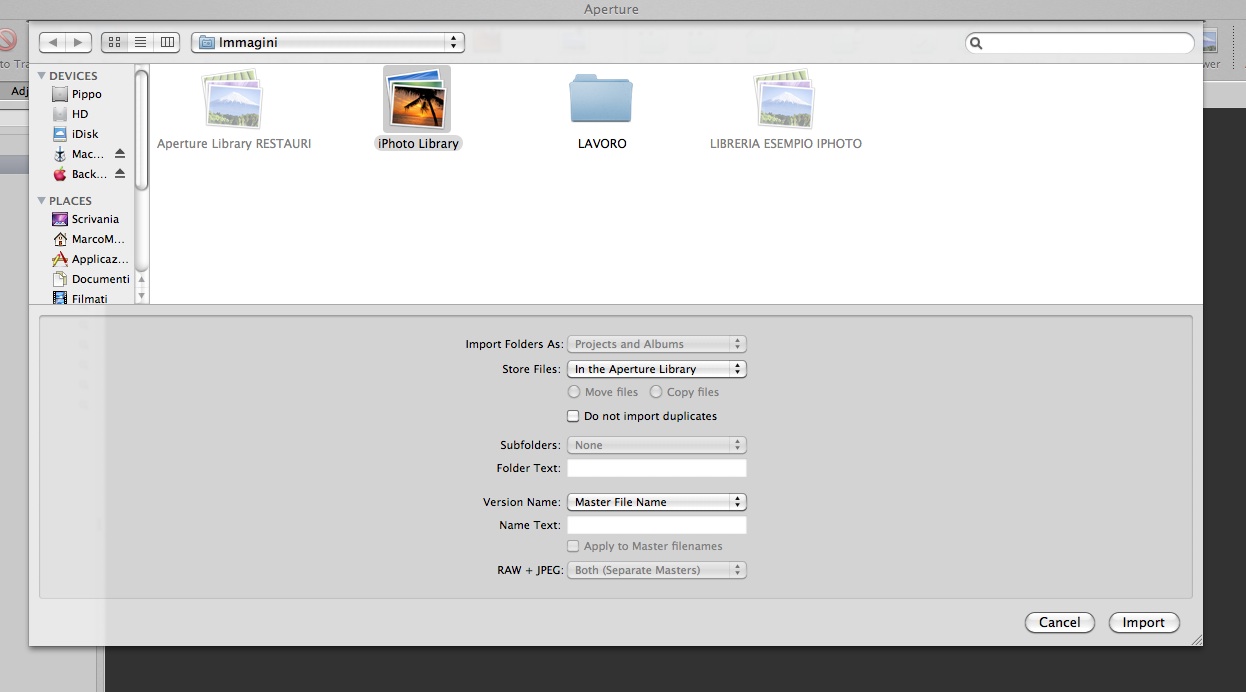This screenshot has width=1246, height=692.
Task: Eject the Mac… volume
Action: click(x=120, y=154)
